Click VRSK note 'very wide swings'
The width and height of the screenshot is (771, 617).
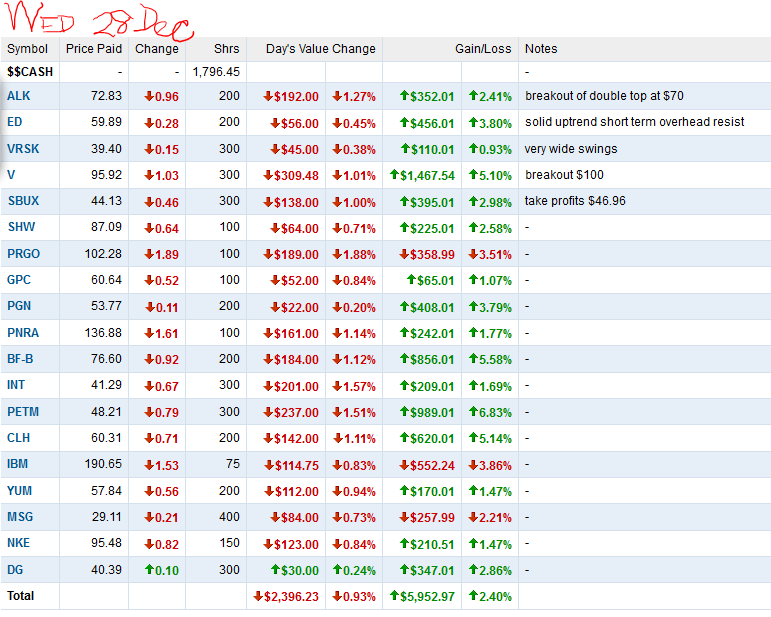[x=571, y=149]
